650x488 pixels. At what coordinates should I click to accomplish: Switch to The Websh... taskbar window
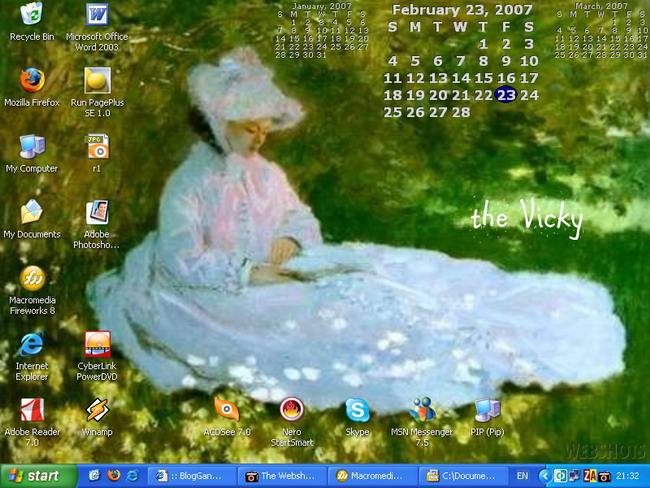point(282,476)
